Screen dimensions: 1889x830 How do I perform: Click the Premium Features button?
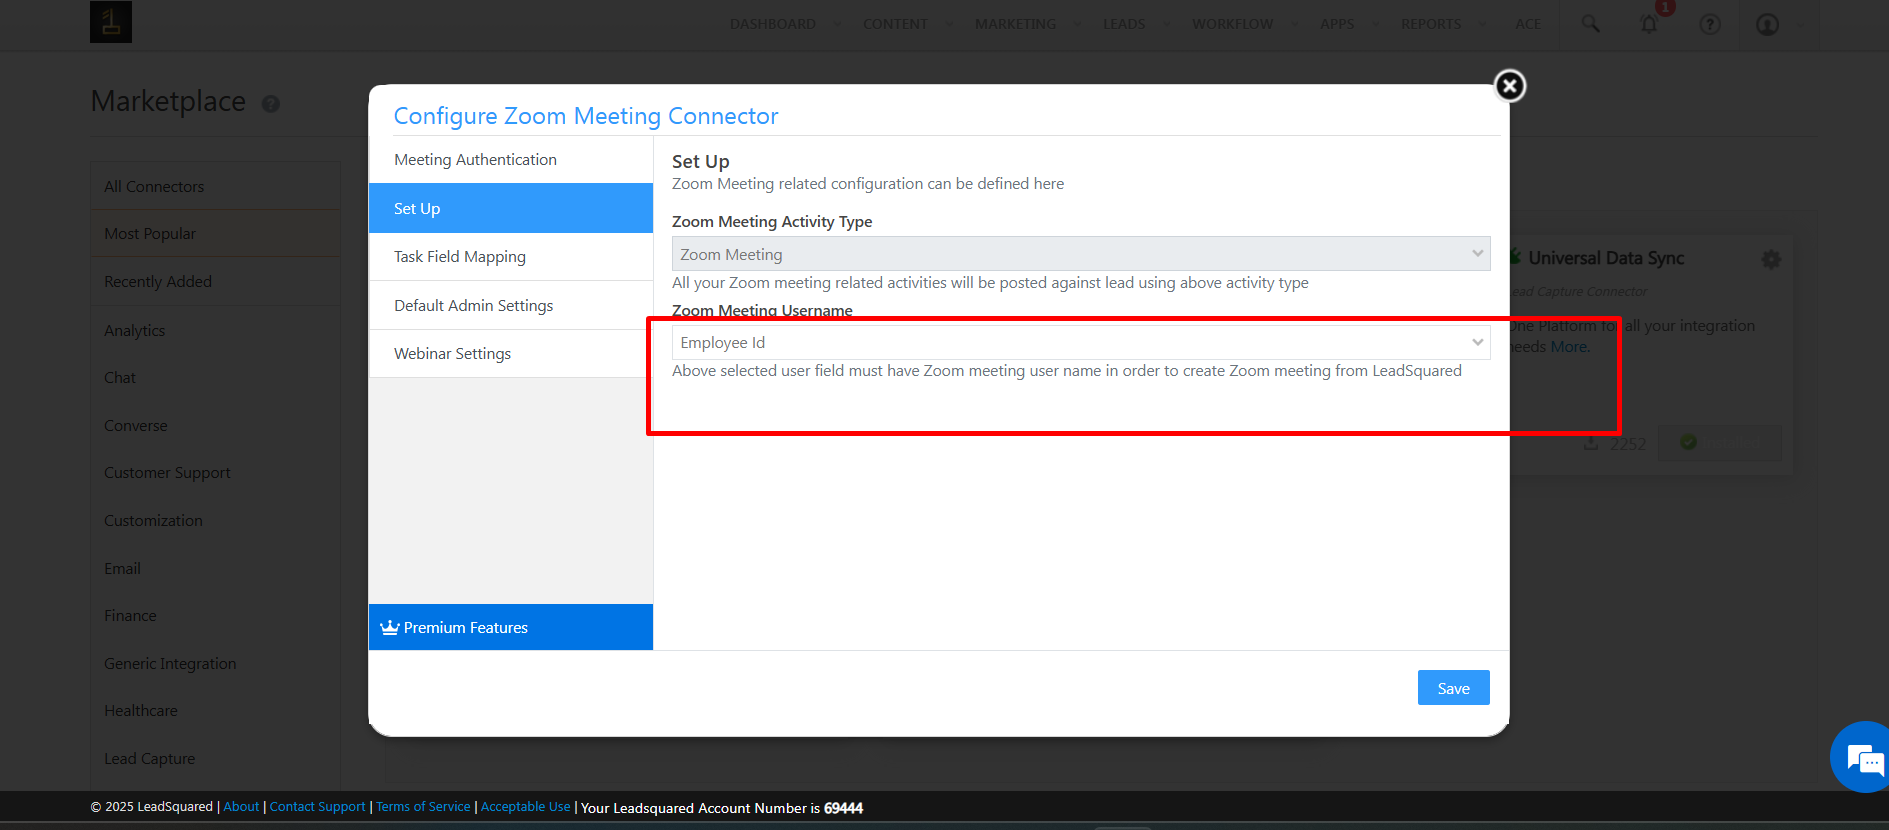pos(511,627)
